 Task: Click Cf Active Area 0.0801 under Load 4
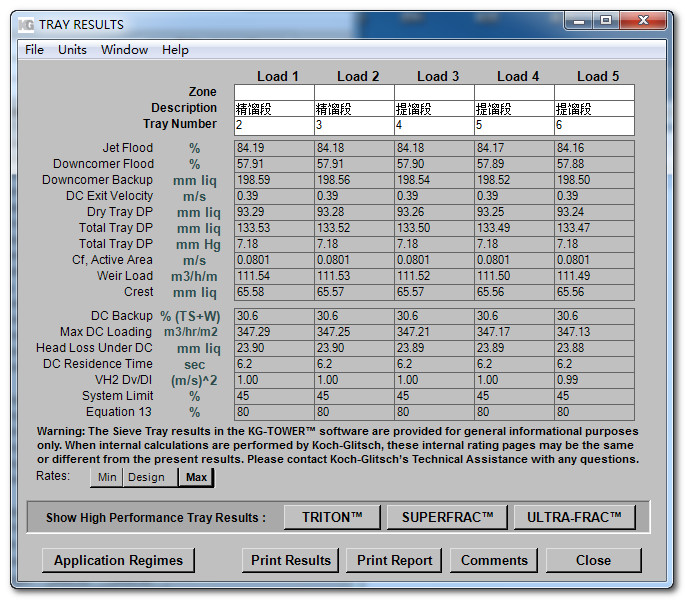click(x=514, y=260)
